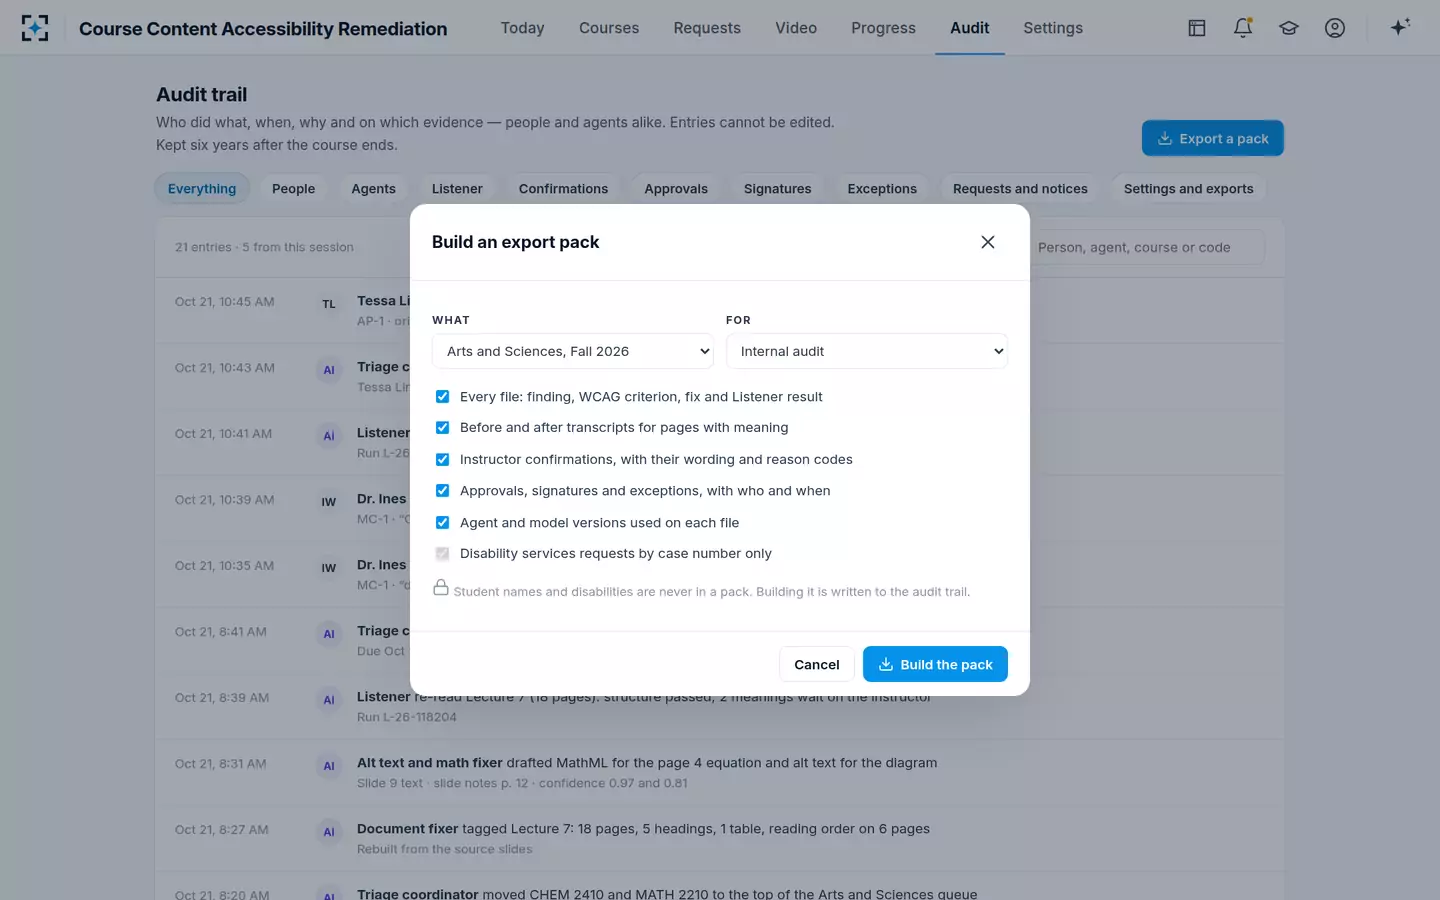Close the export pack dialog
The width and height of the screenshot is (1440, 900).
point(988,242)
